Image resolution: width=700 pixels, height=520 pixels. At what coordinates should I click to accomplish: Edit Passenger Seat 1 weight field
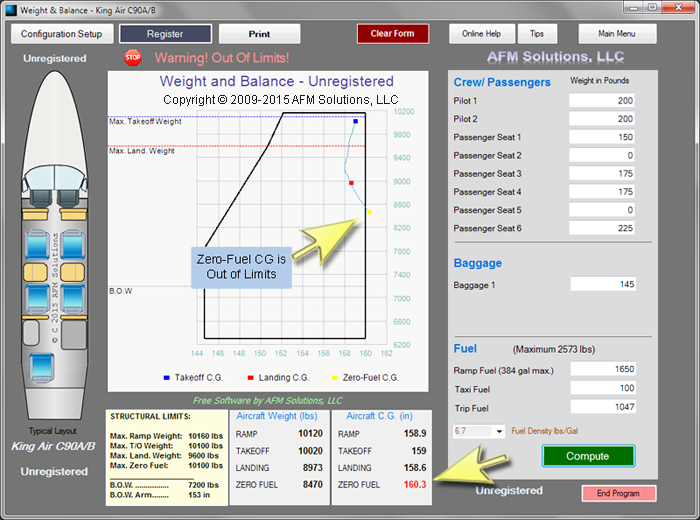pos(601,137)
